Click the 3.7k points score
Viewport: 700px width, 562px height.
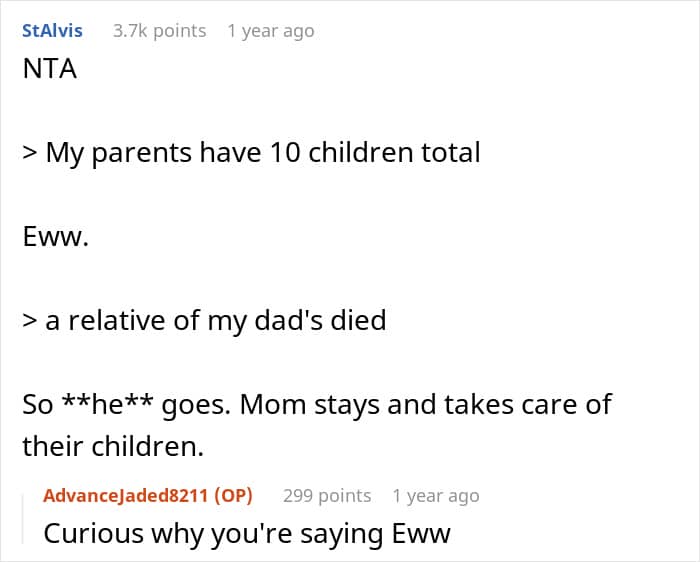coord(159,31)
